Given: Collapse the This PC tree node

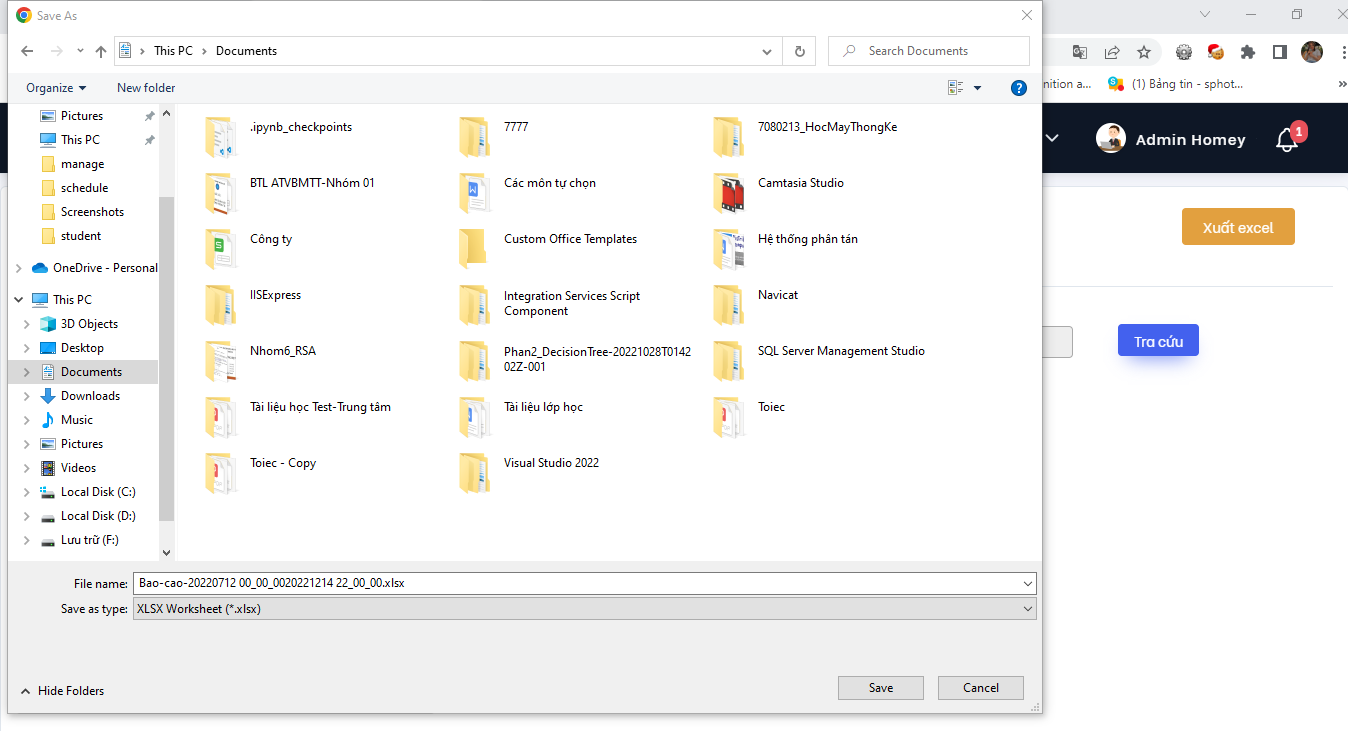Looking at the screenshot, I should point(15,300).
